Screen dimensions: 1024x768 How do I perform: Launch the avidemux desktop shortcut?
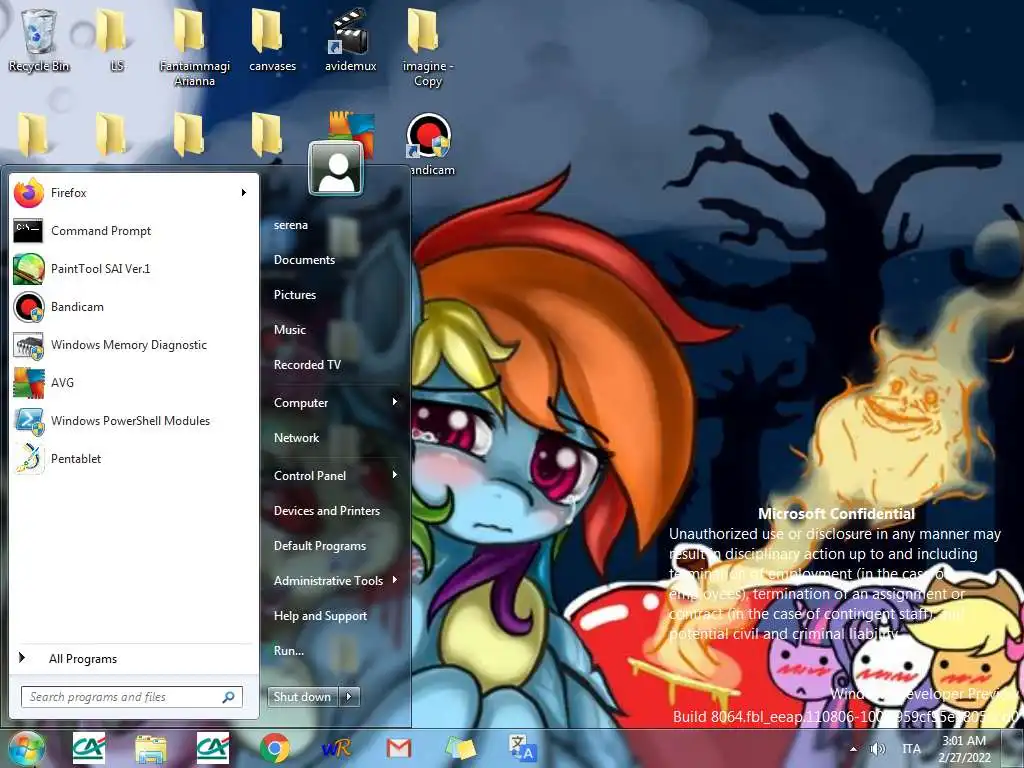[x=351, y=40]
